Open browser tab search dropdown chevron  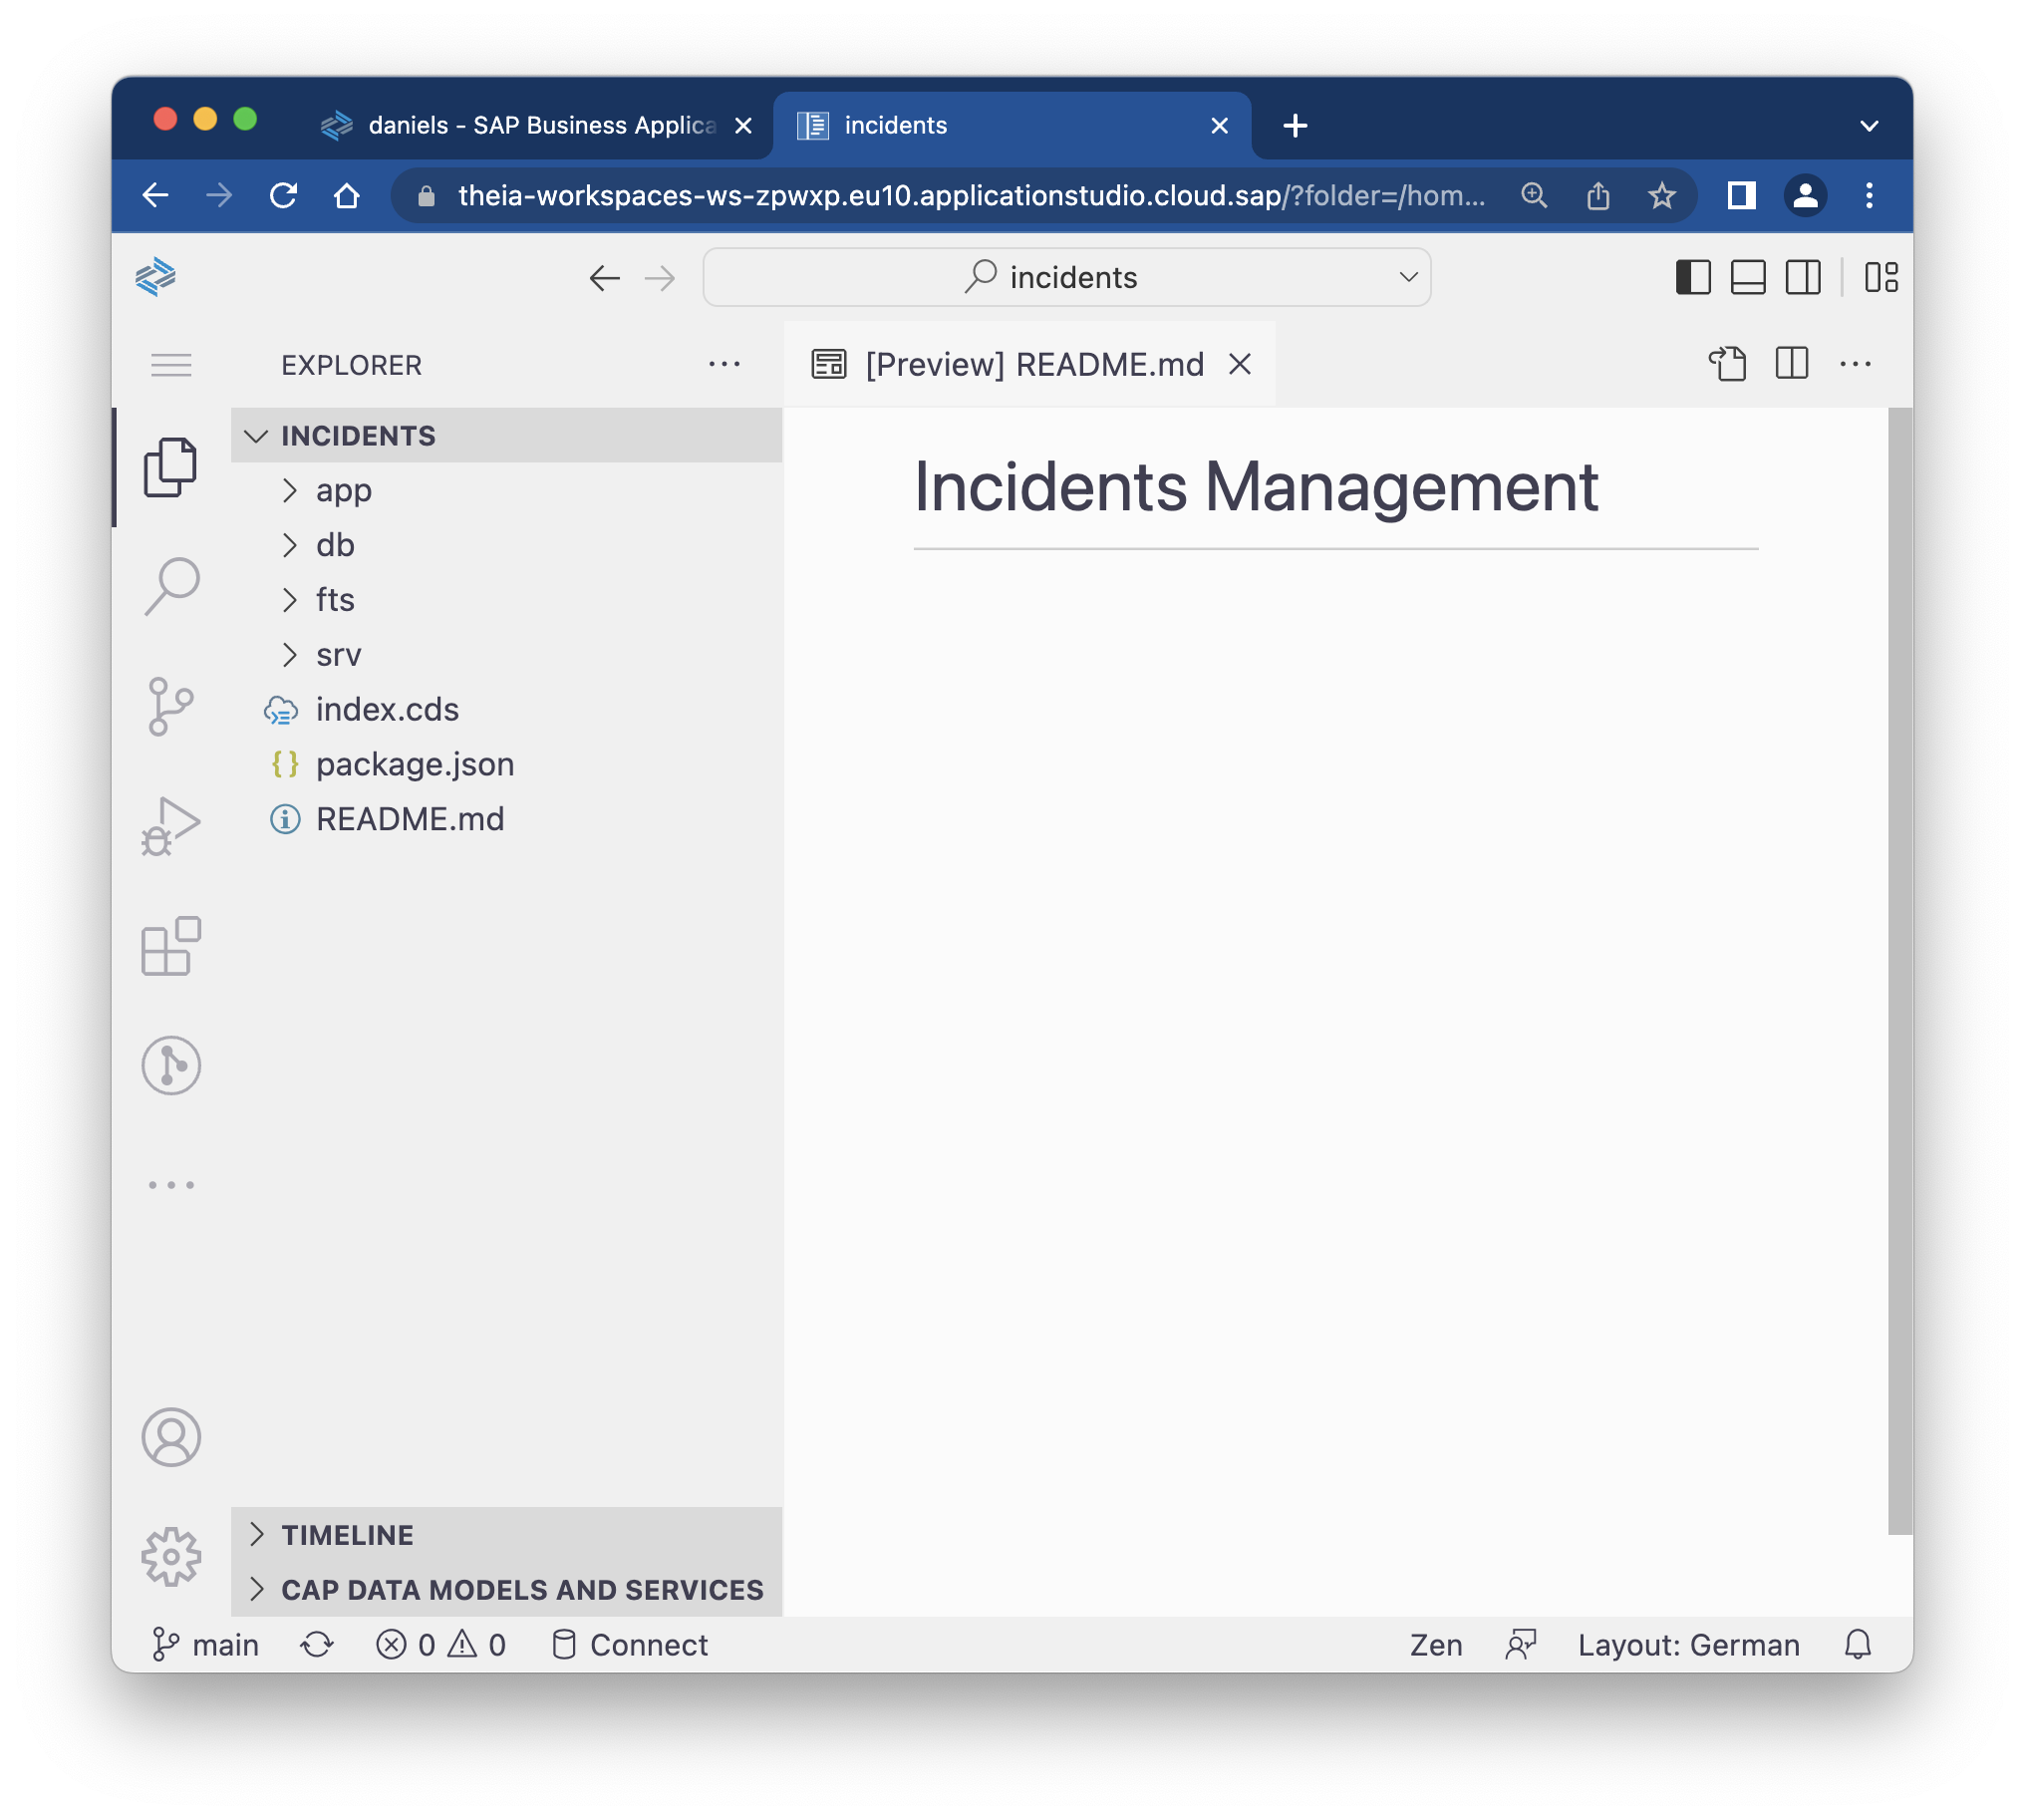tap(1870, 126)
